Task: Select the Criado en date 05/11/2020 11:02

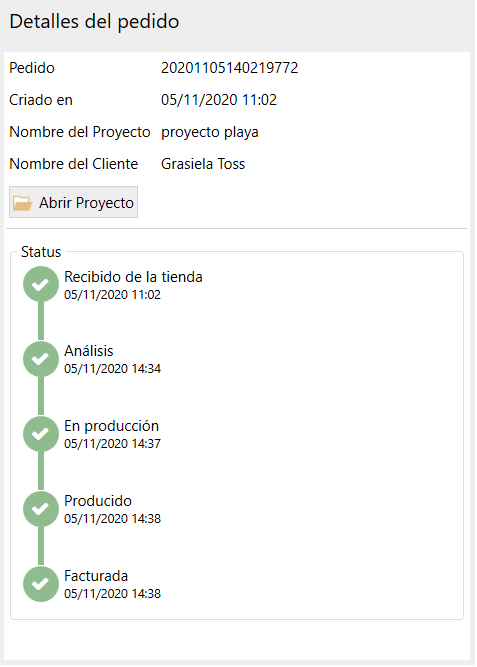Action: coord(219,100)
